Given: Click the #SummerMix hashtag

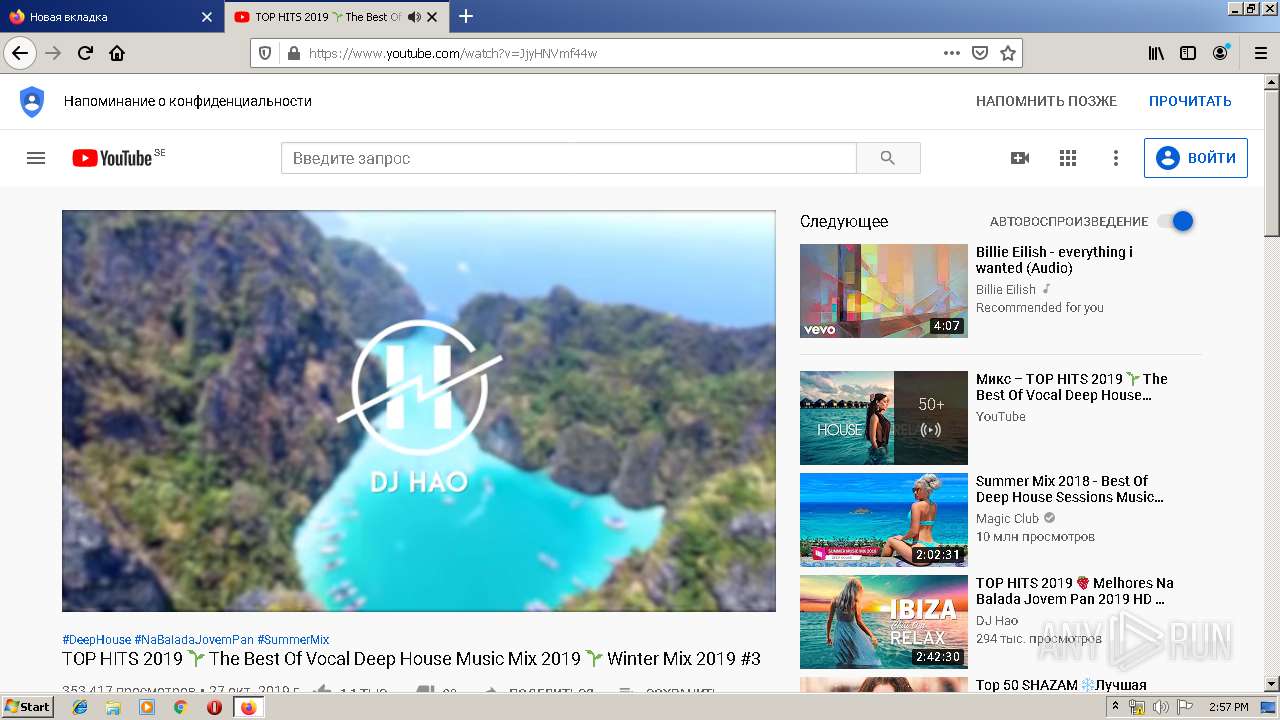Looking at the screenshot, I should coord(293,640).
